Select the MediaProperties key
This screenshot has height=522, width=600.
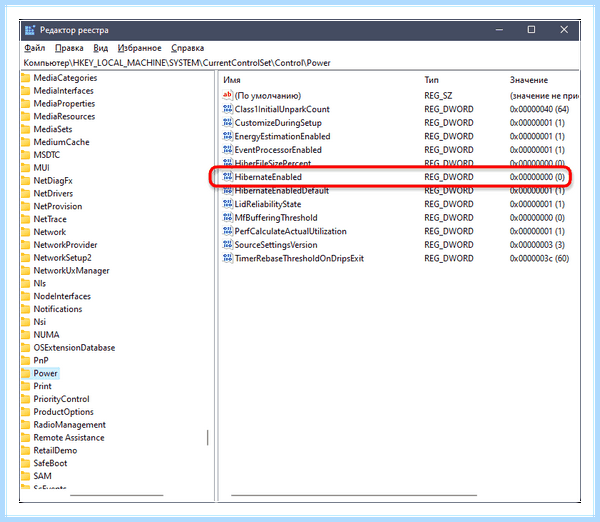pos(64,104)
